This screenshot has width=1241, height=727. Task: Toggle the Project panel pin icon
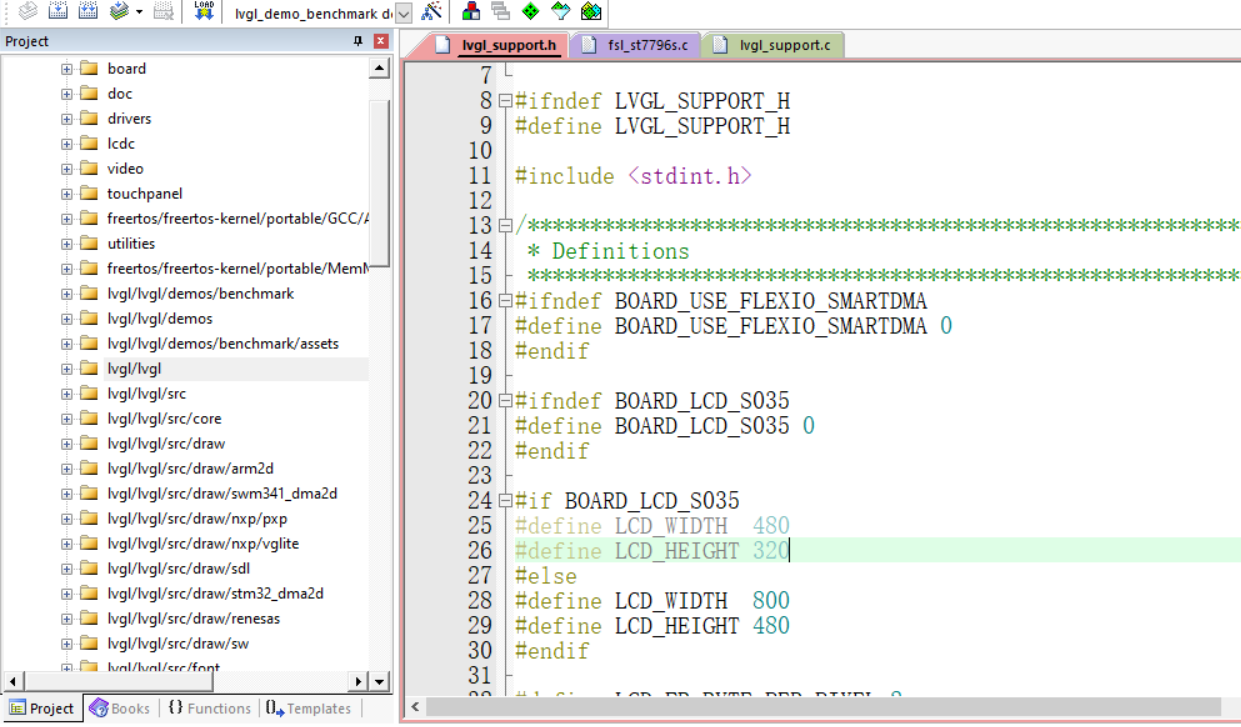click(358, 41)
